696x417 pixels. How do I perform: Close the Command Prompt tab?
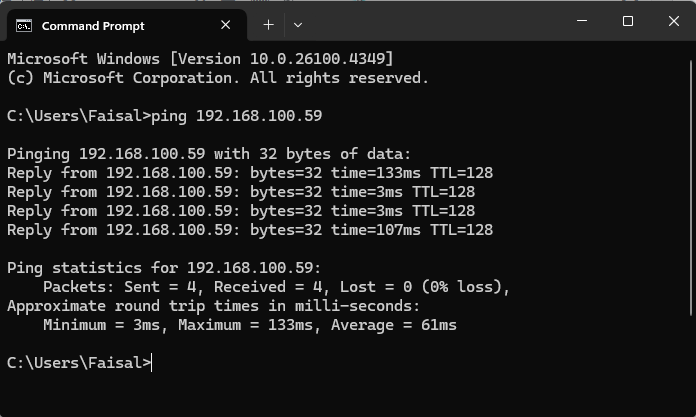226,25
